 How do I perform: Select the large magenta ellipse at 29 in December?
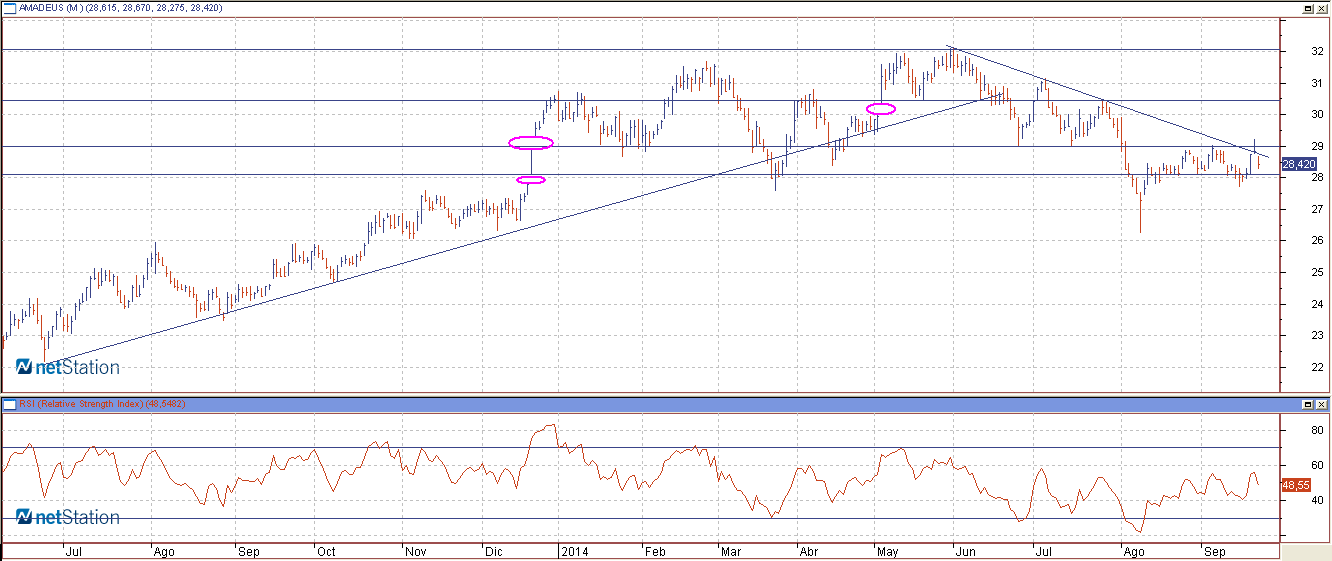(530, 142)
